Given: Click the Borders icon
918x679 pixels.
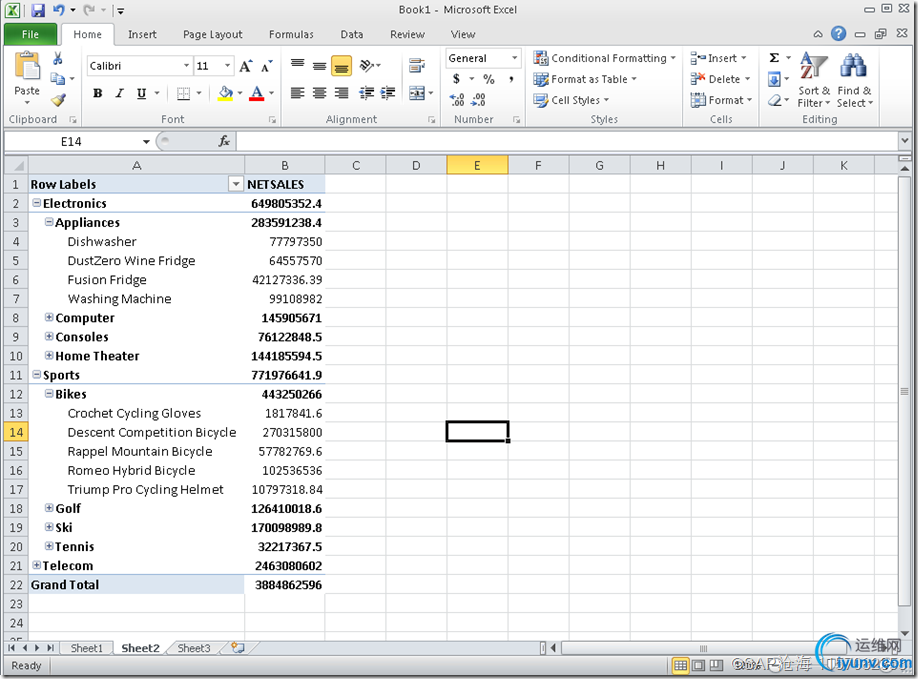Looking at the screenshot, I should 183,93.
